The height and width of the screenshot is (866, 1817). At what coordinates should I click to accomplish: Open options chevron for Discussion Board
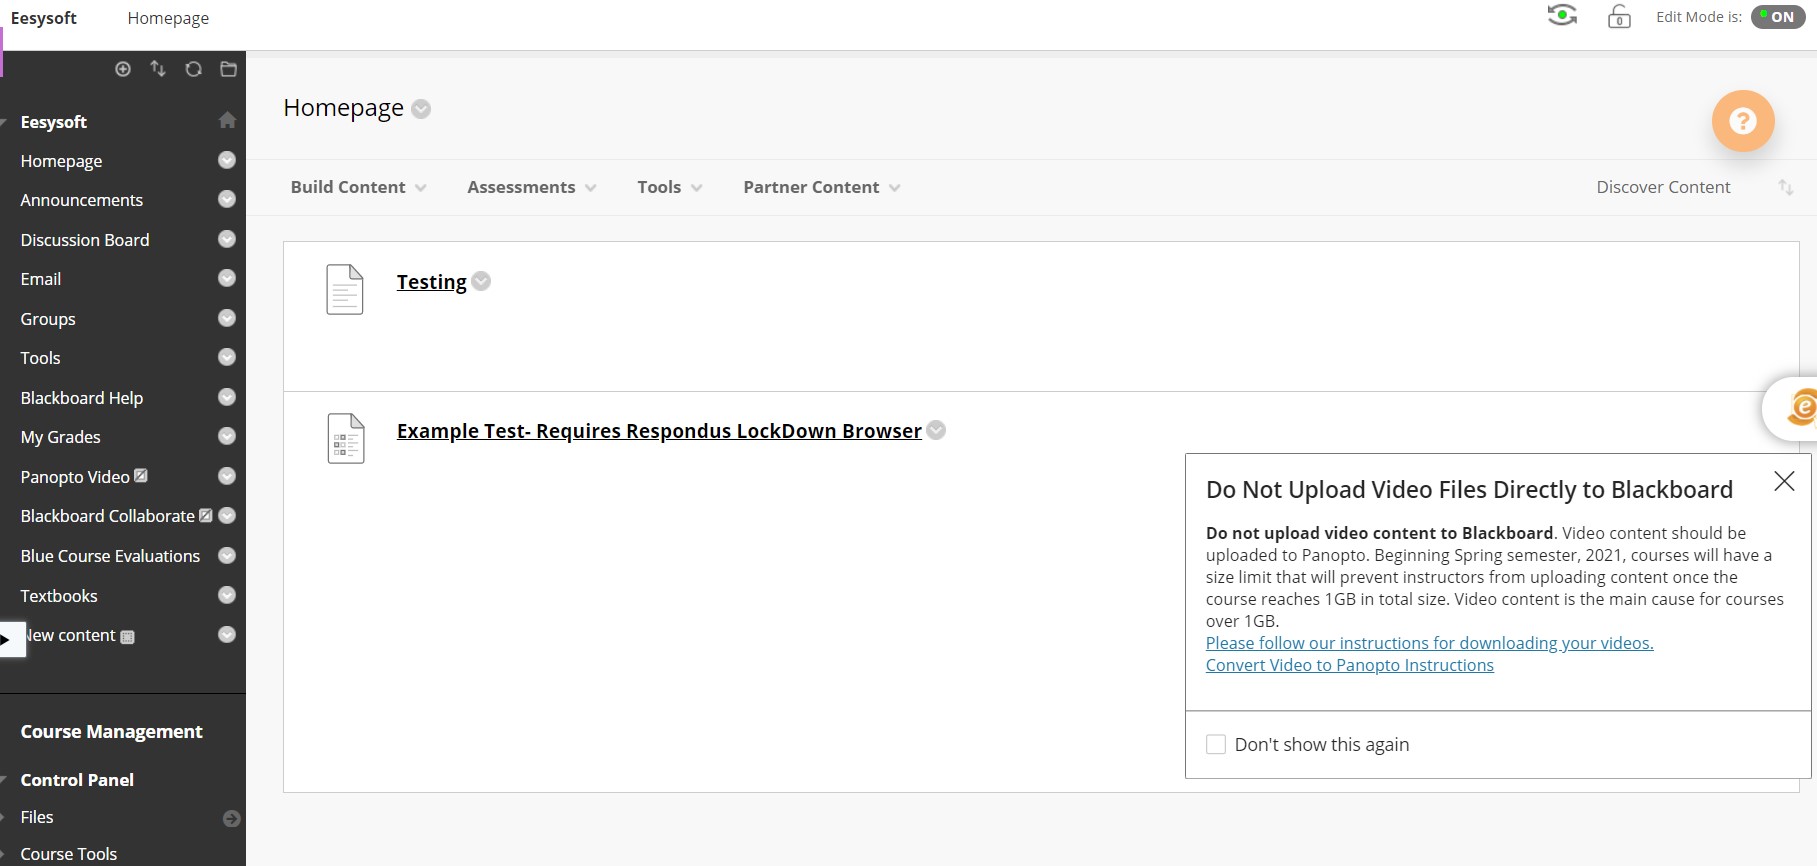coord(227,239)
